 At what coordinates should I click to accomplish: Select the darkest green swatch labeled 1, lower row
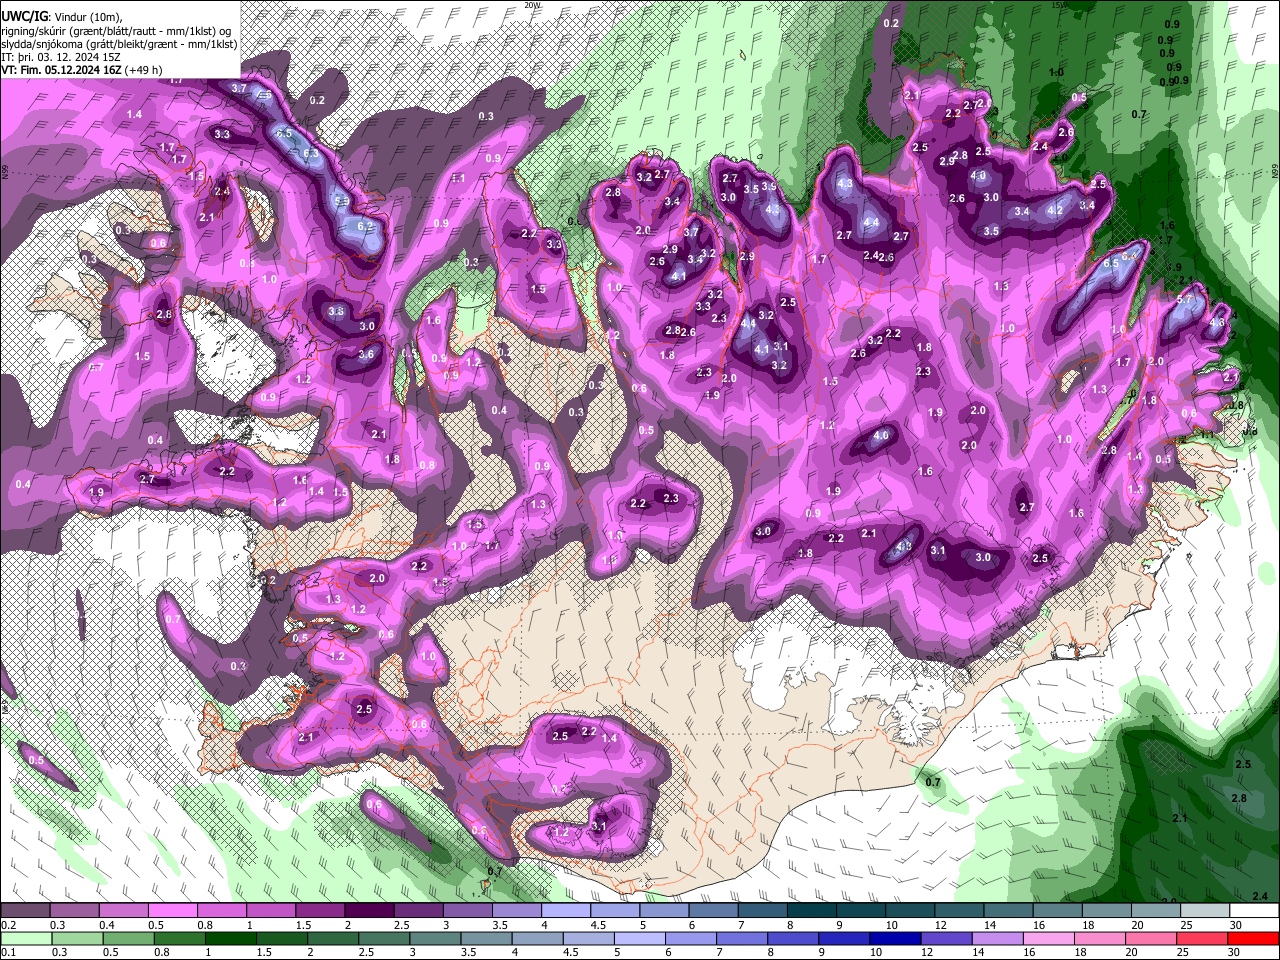coord(230,938)
